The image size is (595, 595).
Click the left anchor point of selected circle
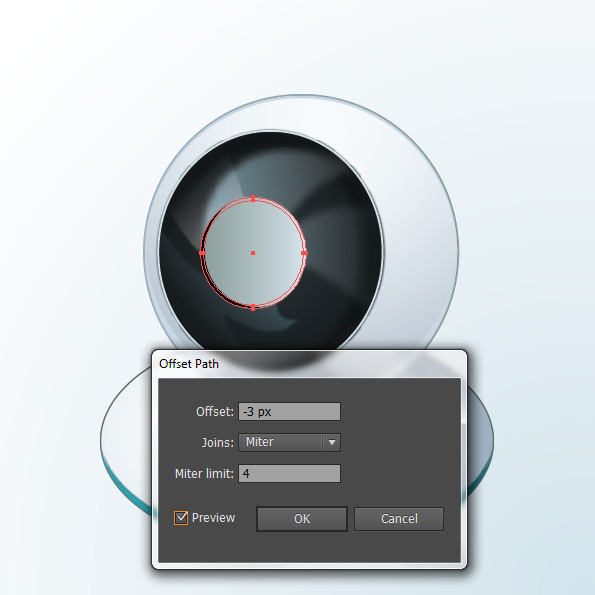click(202, 253)
